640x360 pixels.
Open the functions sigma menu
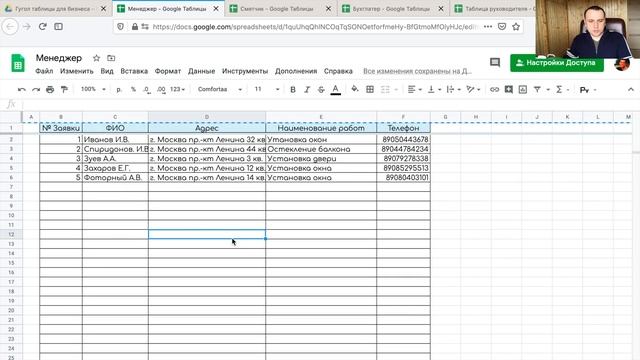point(559,89)
